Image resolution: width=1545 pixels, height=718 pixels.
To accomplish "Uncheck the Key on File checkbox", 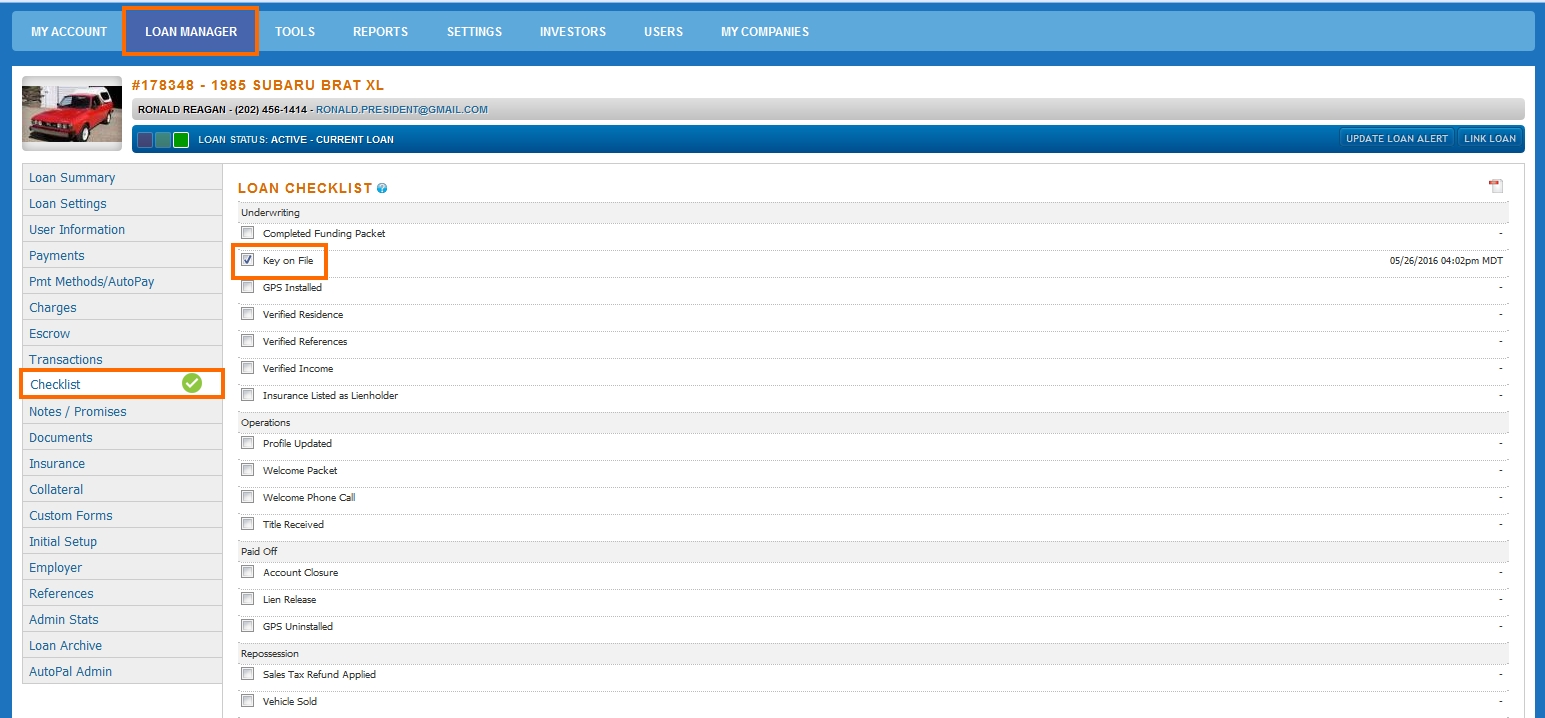I will coord(248,260).
